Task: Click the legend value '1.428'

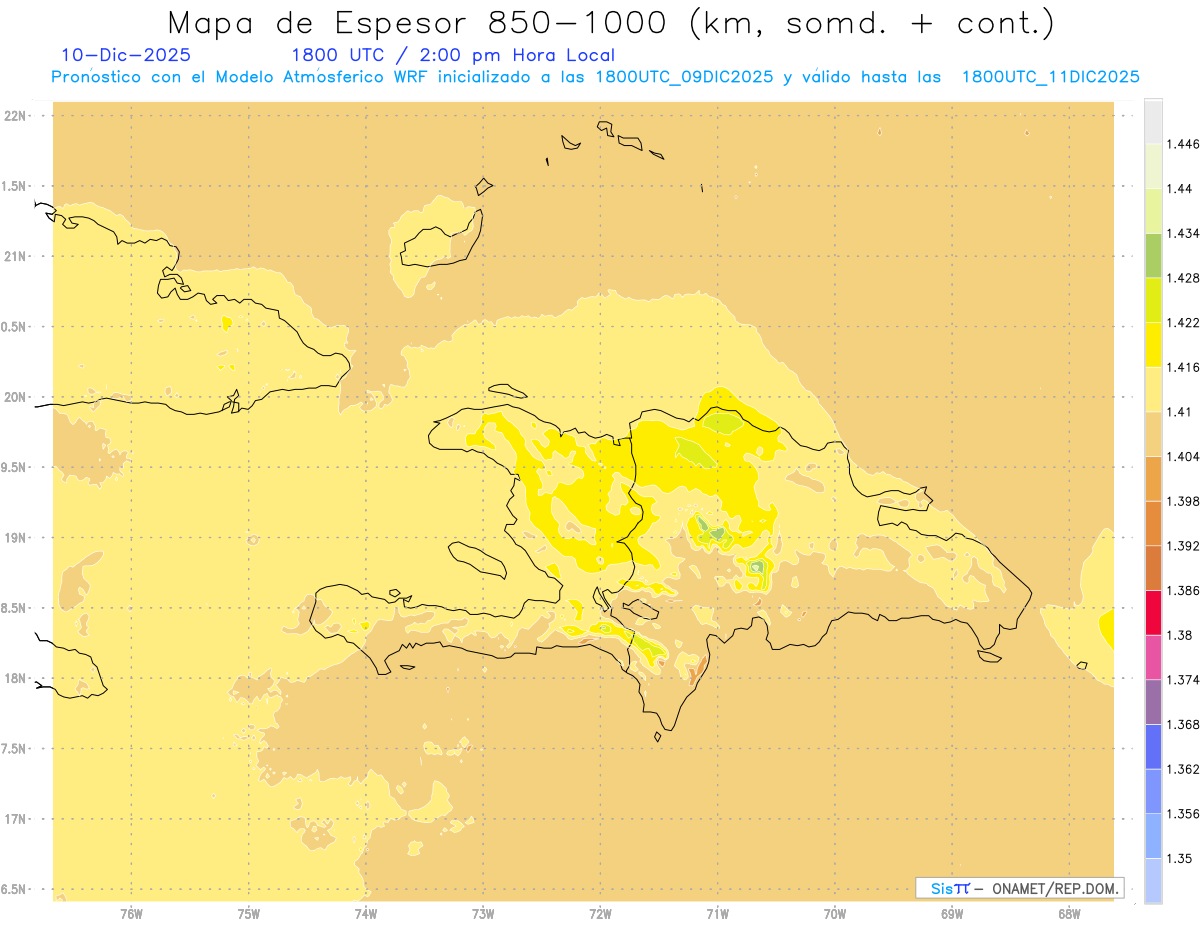Action: click(1184, 278)
